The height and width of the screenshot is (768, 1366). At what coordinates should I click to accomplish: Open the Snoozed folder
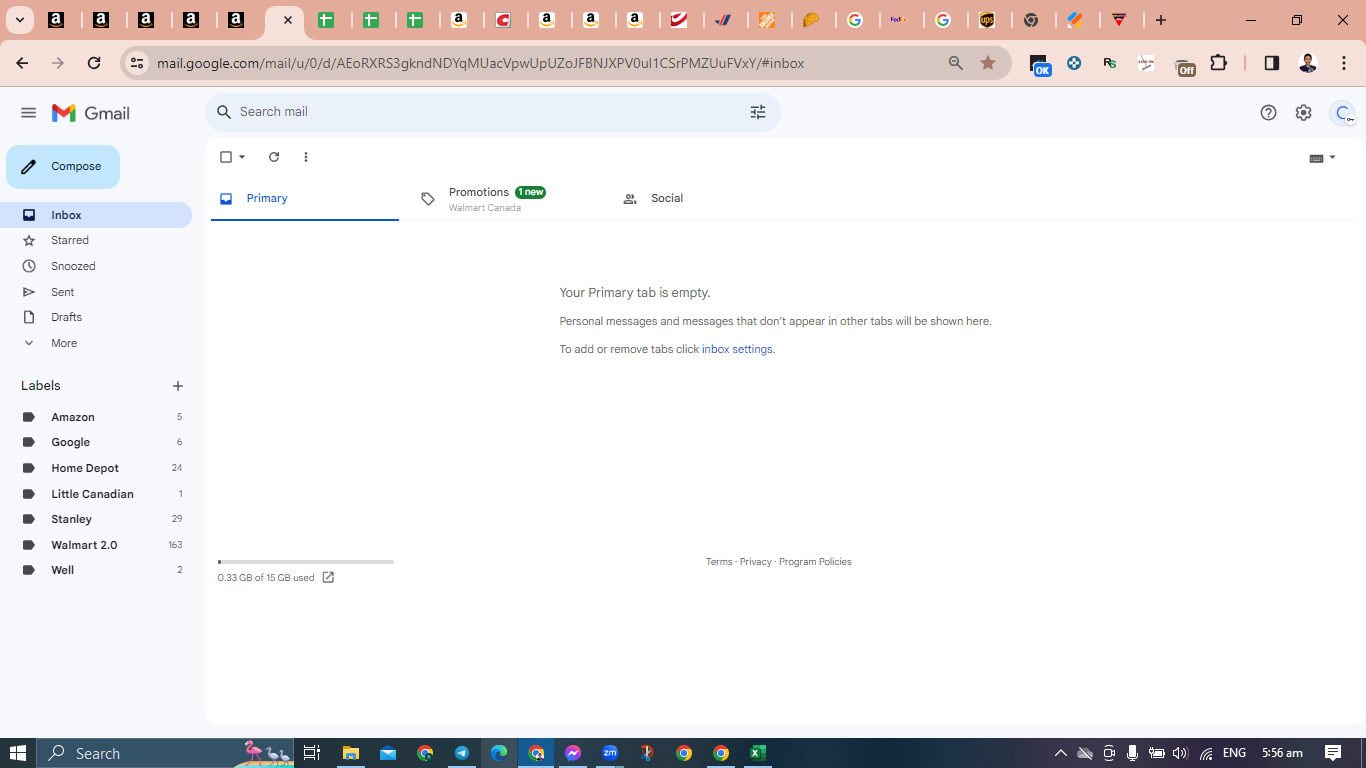[96, 266]
